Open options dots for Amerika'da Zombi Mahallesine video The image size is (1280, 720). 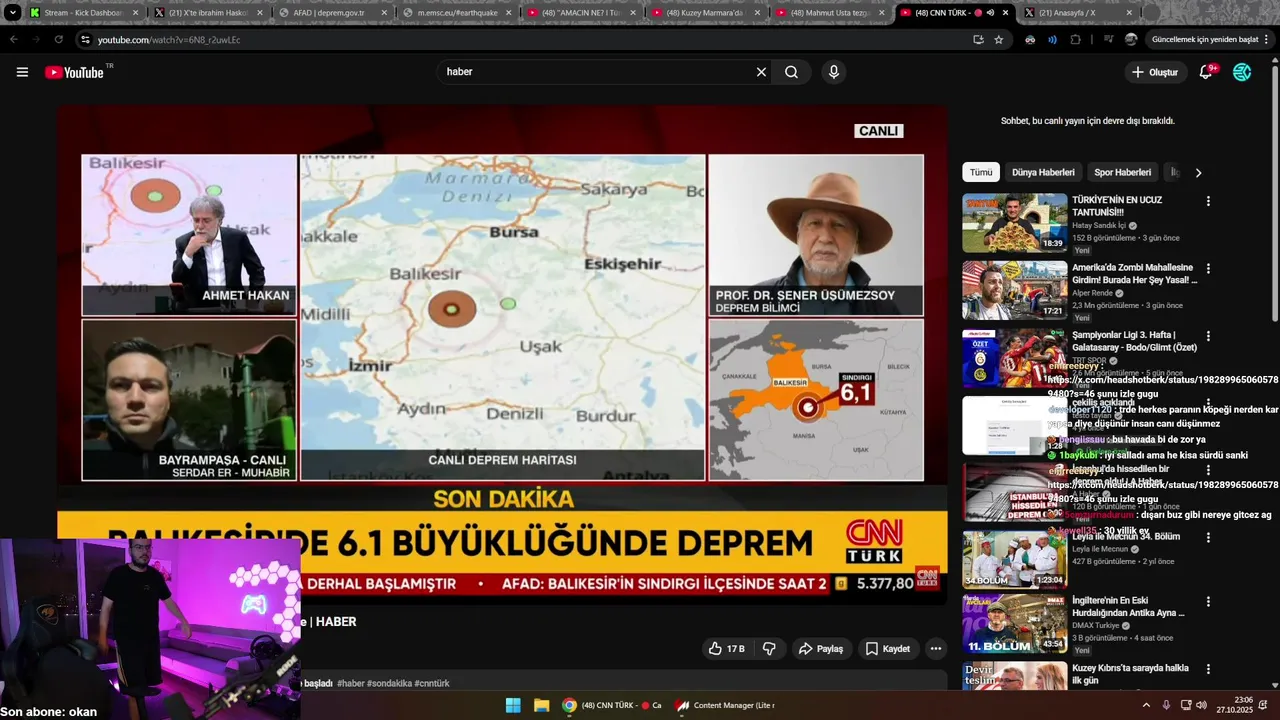click(x=1208, y=269)
